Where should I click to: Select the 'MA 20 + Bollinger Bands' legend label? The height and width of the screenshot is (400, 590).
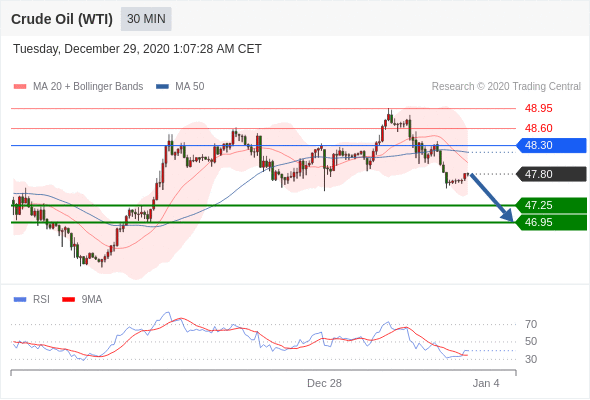88,87
